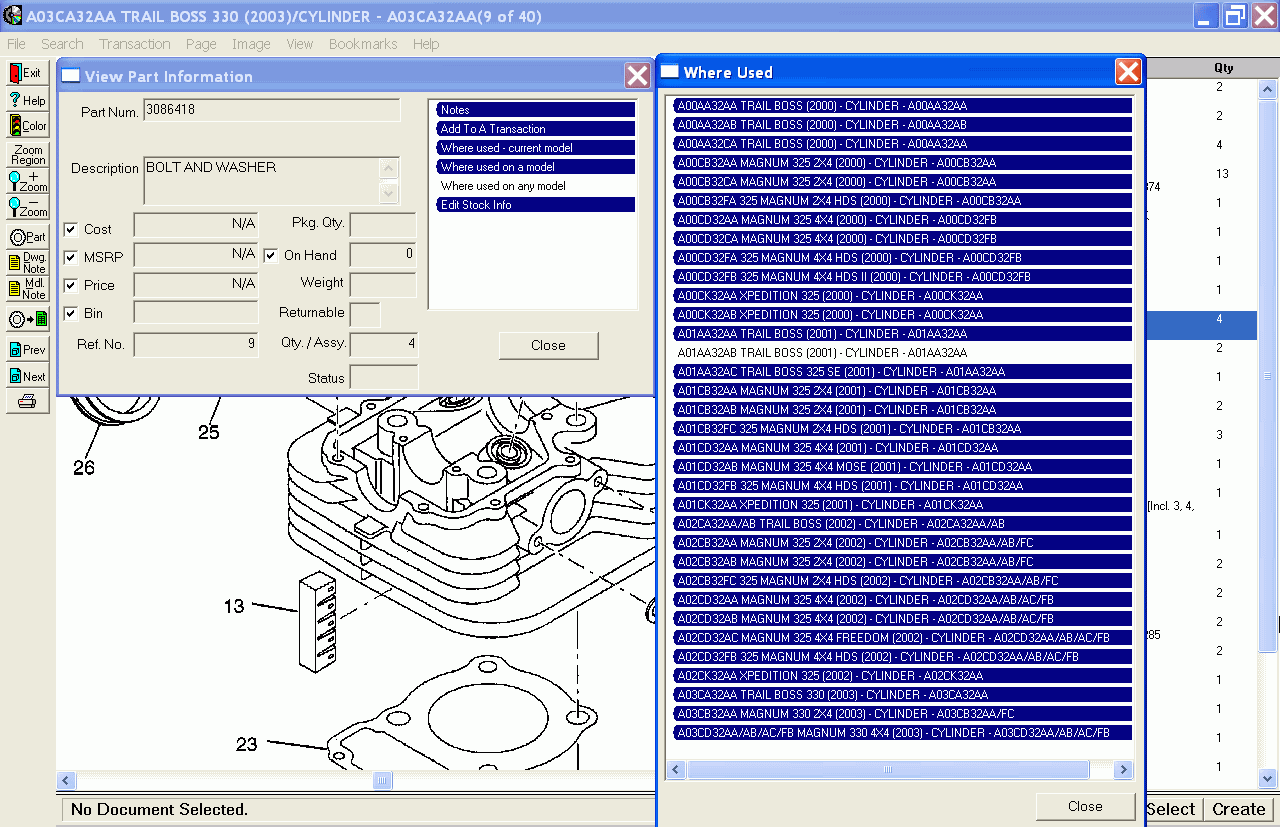
Task: Select the Part gear button
Action: (28, 237)
